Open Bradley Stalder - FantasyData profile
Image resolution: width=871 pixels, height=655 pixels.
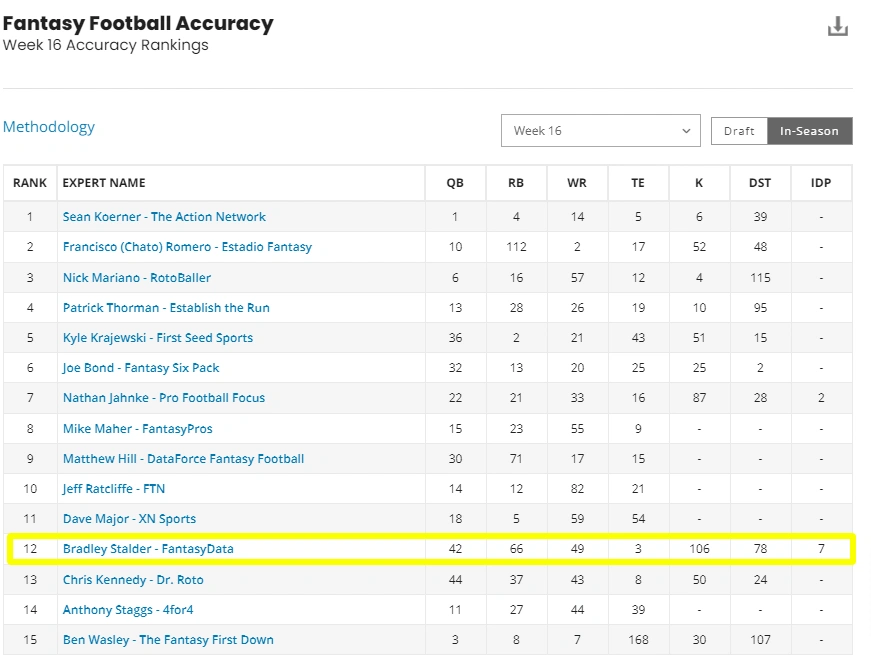[x=148, y=549]
